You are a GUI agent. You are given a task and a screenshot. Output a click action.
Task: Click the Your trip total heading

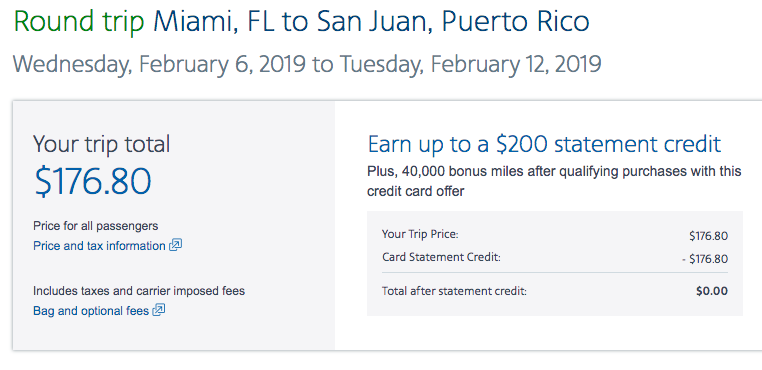click(102, 144)
